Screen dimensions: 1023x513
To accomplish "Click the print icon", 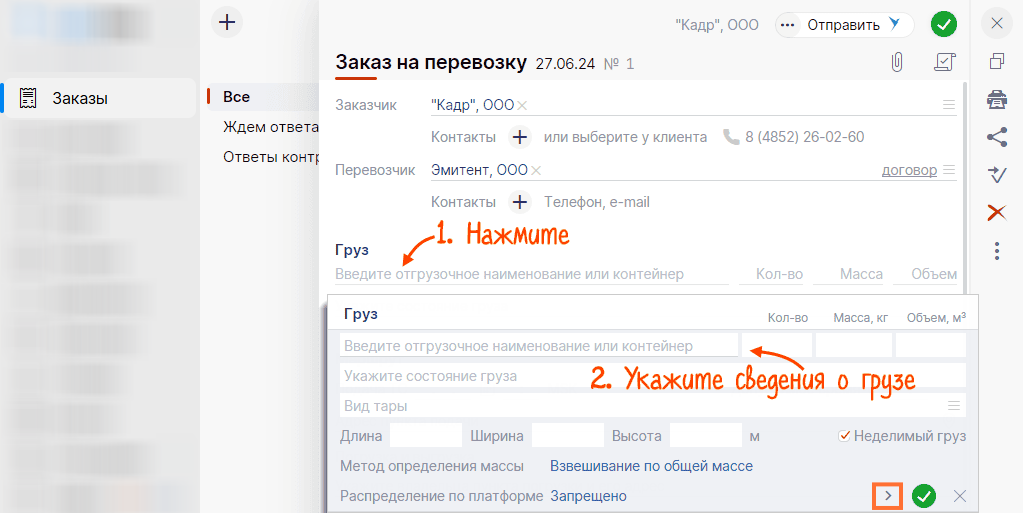I will [x=997, y=99].
